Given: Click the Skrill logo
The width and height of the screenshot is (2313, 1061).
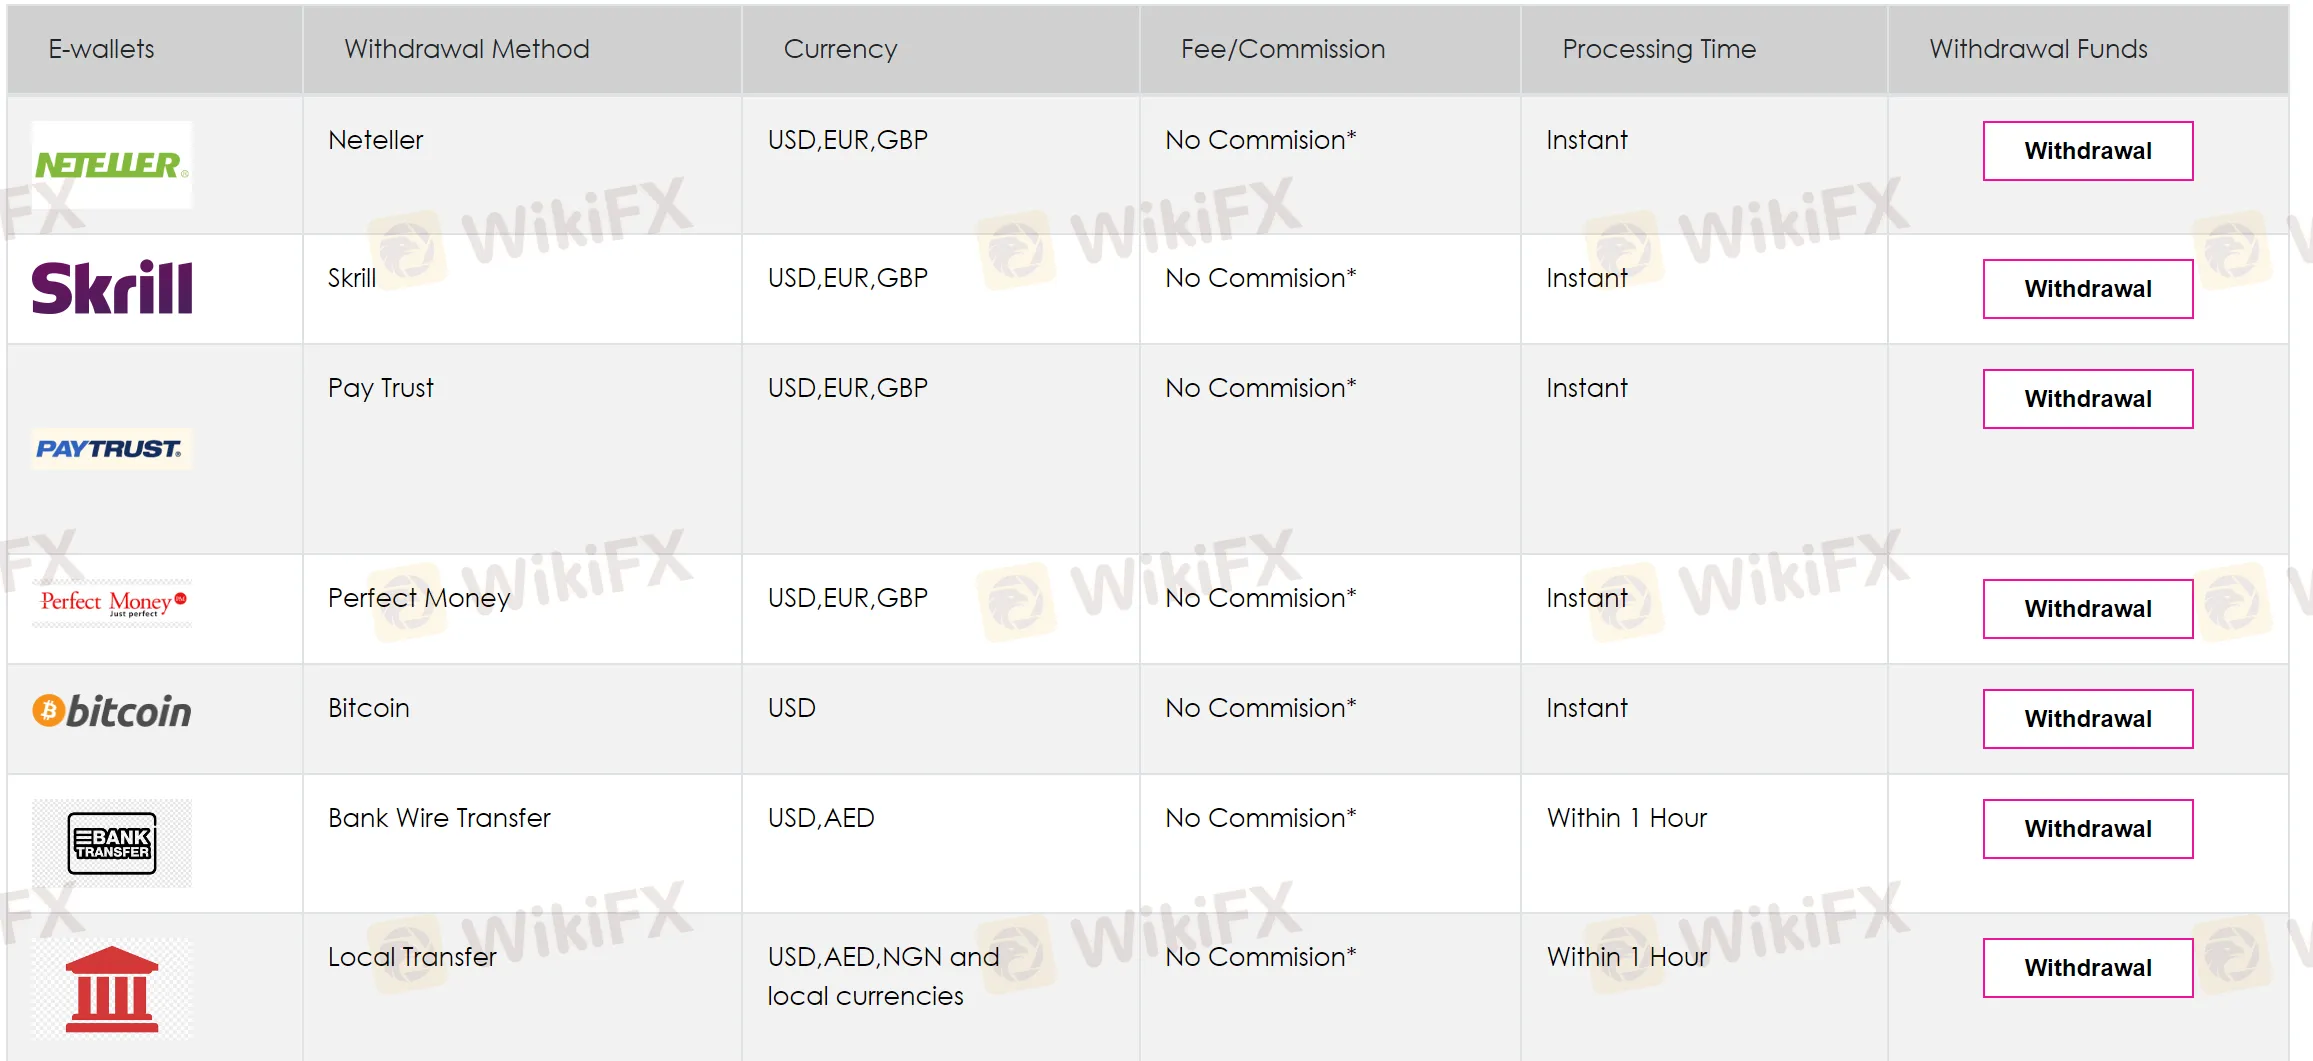Looking at the screenshot, I should 112,288.
